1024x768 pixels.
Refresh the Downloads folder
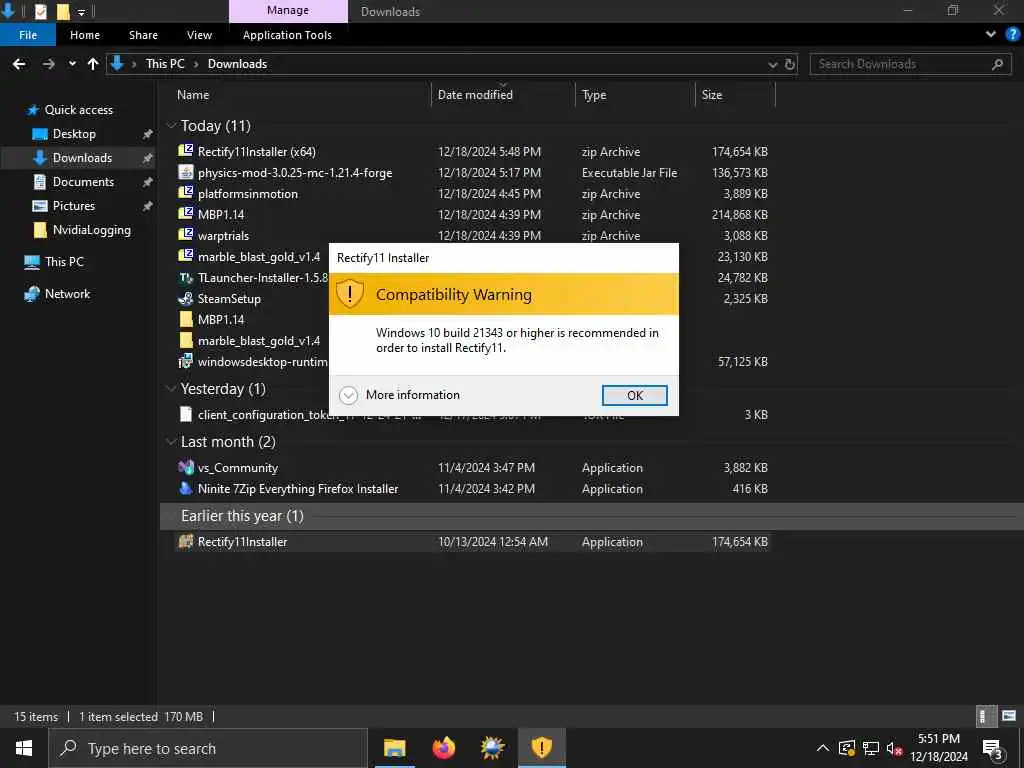(x=790, y=64)
